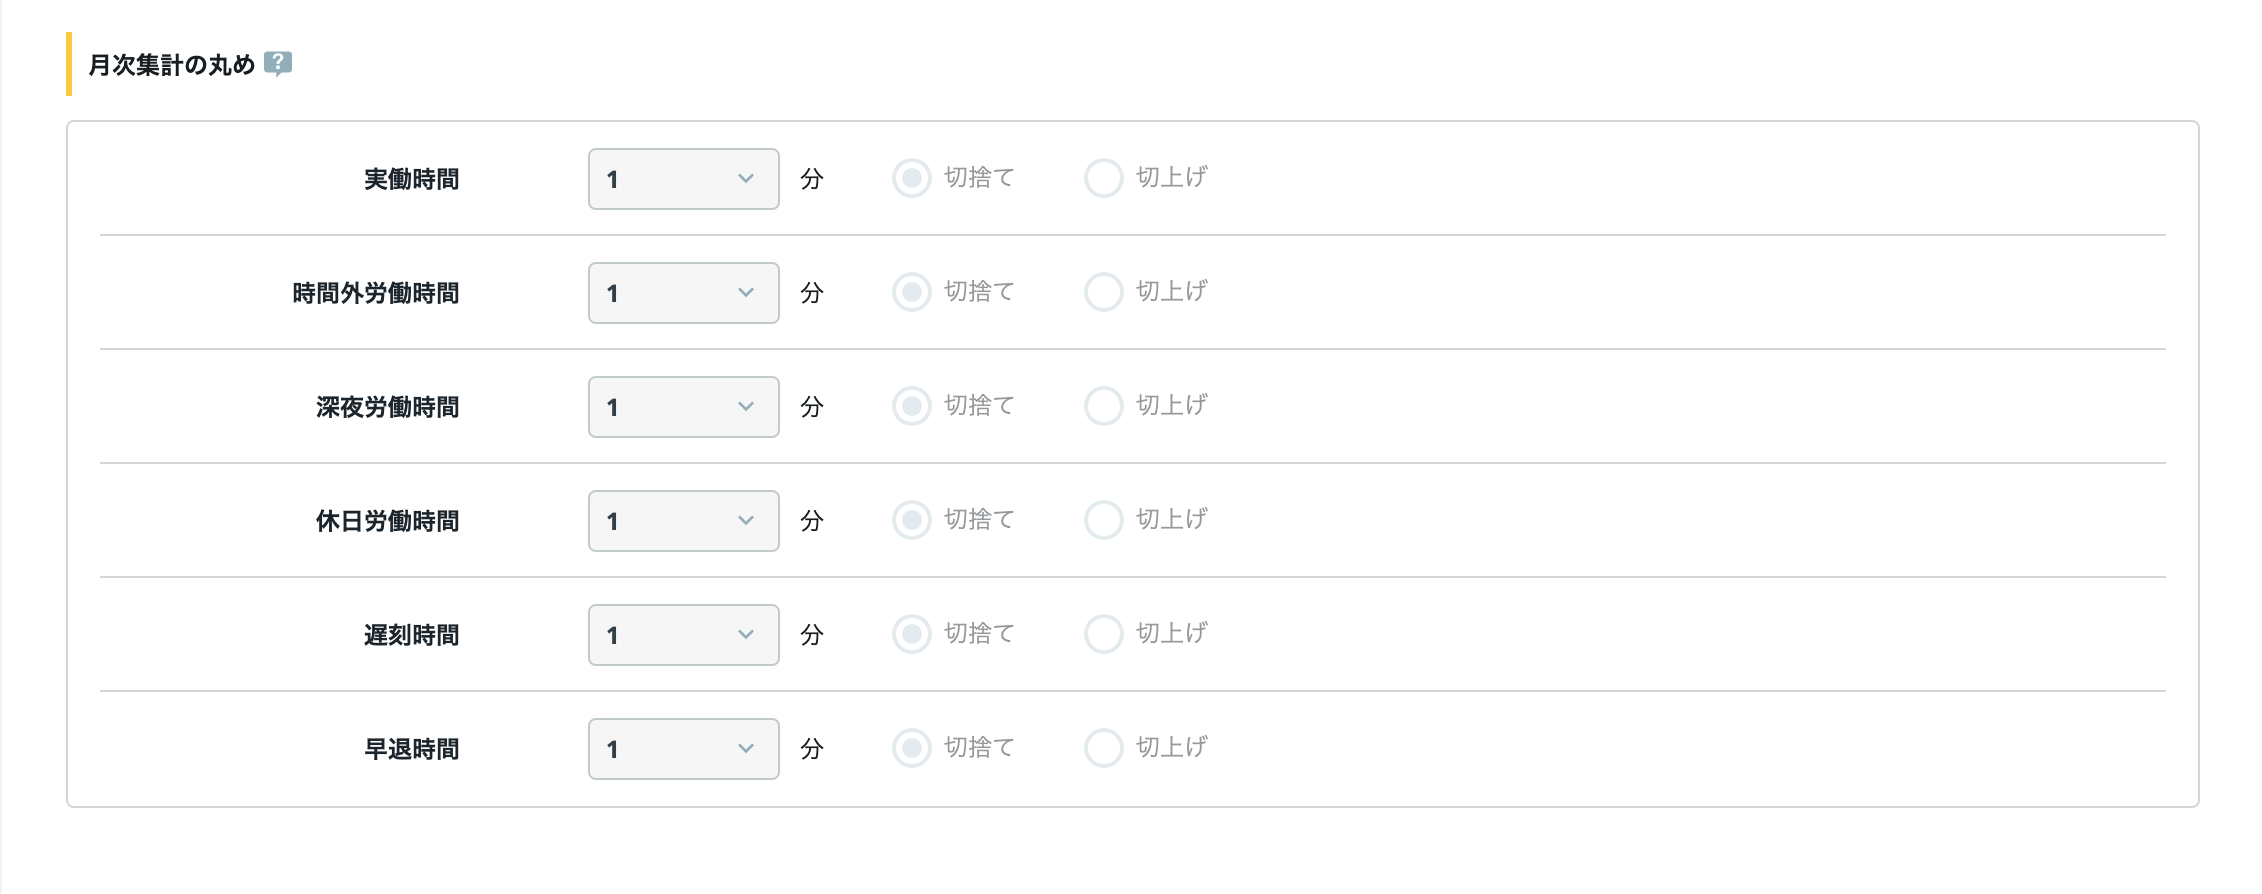Choose 切上げ for 休日労働時間

pos(1104,520)
